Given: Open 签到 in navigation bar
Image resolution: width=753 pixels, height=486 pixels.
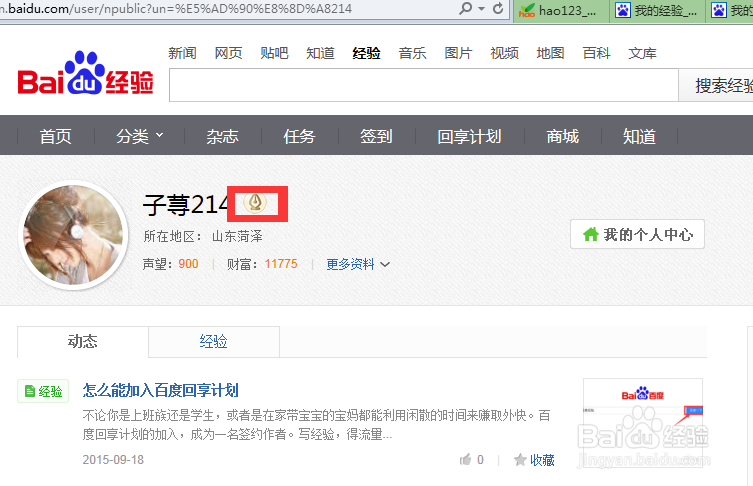Looking at the screenshot, I should (x=376, y=136).
